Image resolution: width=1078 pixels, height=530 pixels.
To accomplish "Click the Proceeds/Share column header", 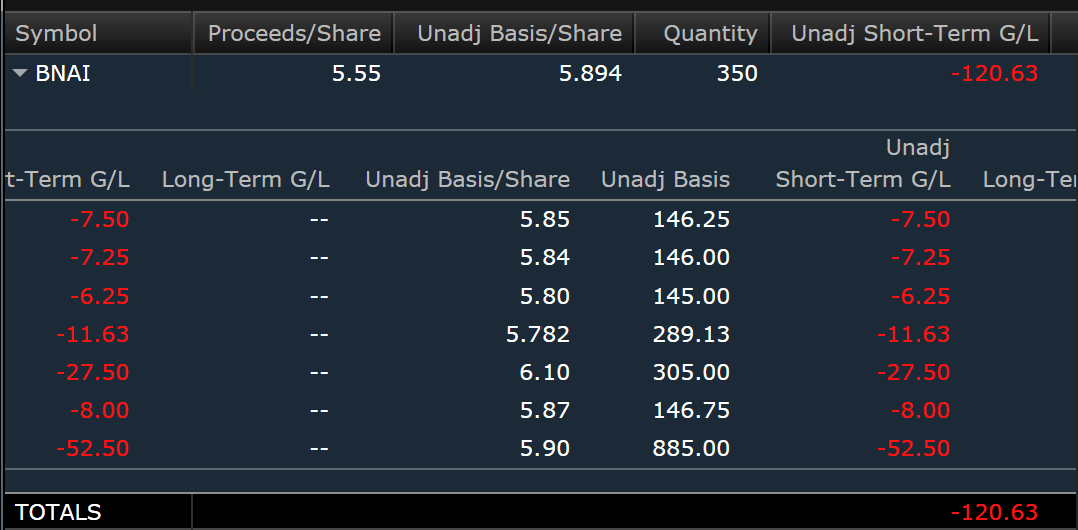I will (294, 33).
